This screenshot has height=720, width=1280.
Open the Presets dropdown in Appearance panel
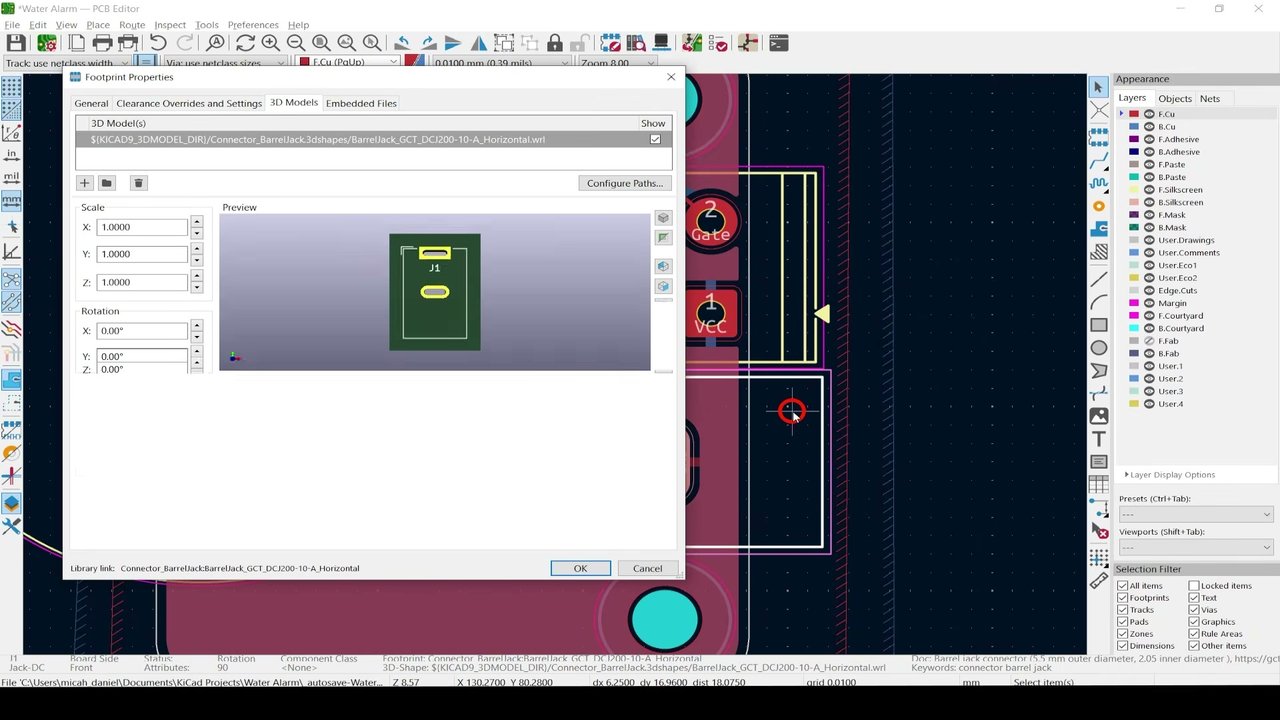pyautogui.click(x=1195, y=514)
